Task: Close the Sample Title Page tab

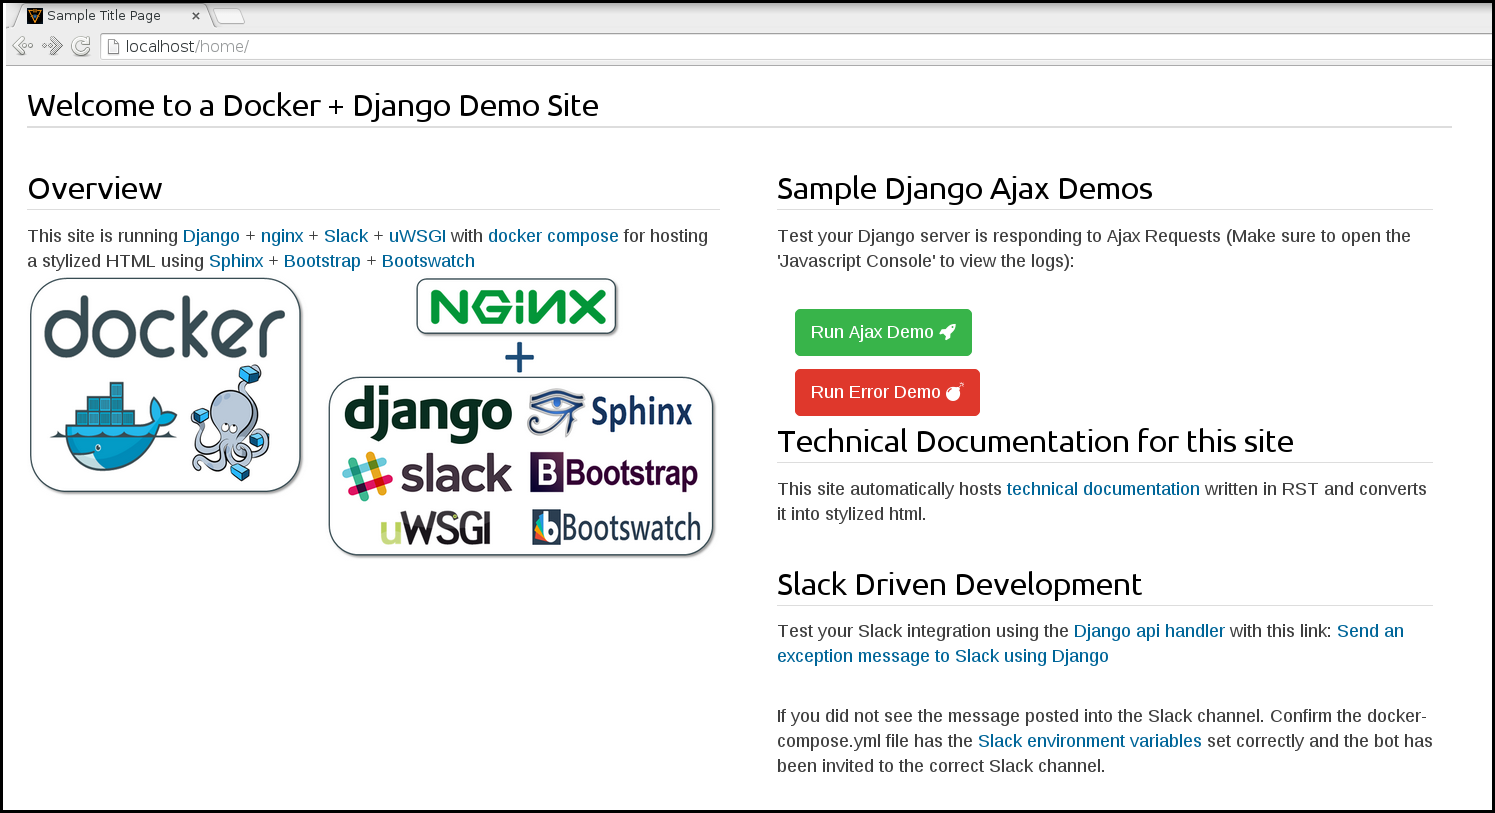Action: pyautogui.click(x=195, y=16)
